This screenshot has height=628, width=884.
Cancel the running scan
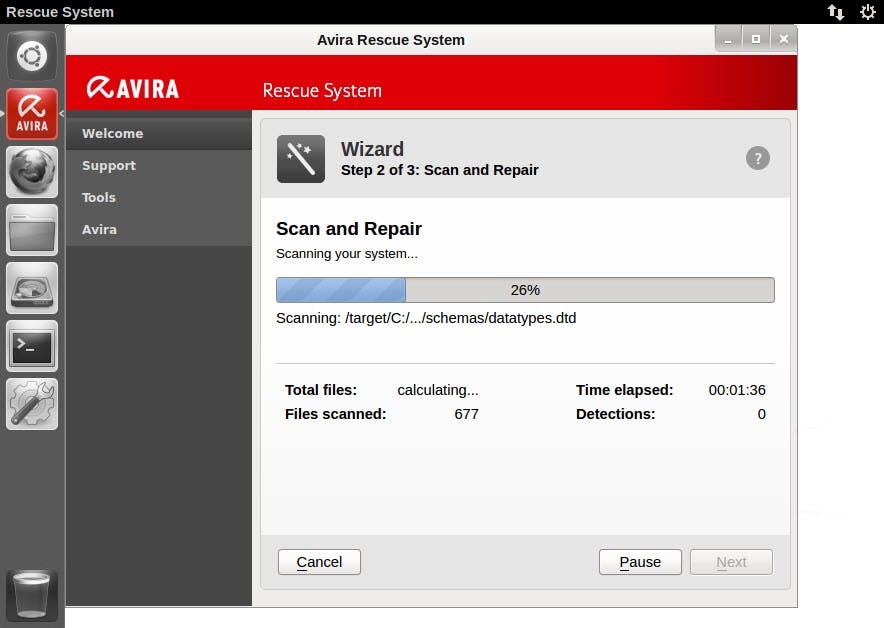coord(319,562)
